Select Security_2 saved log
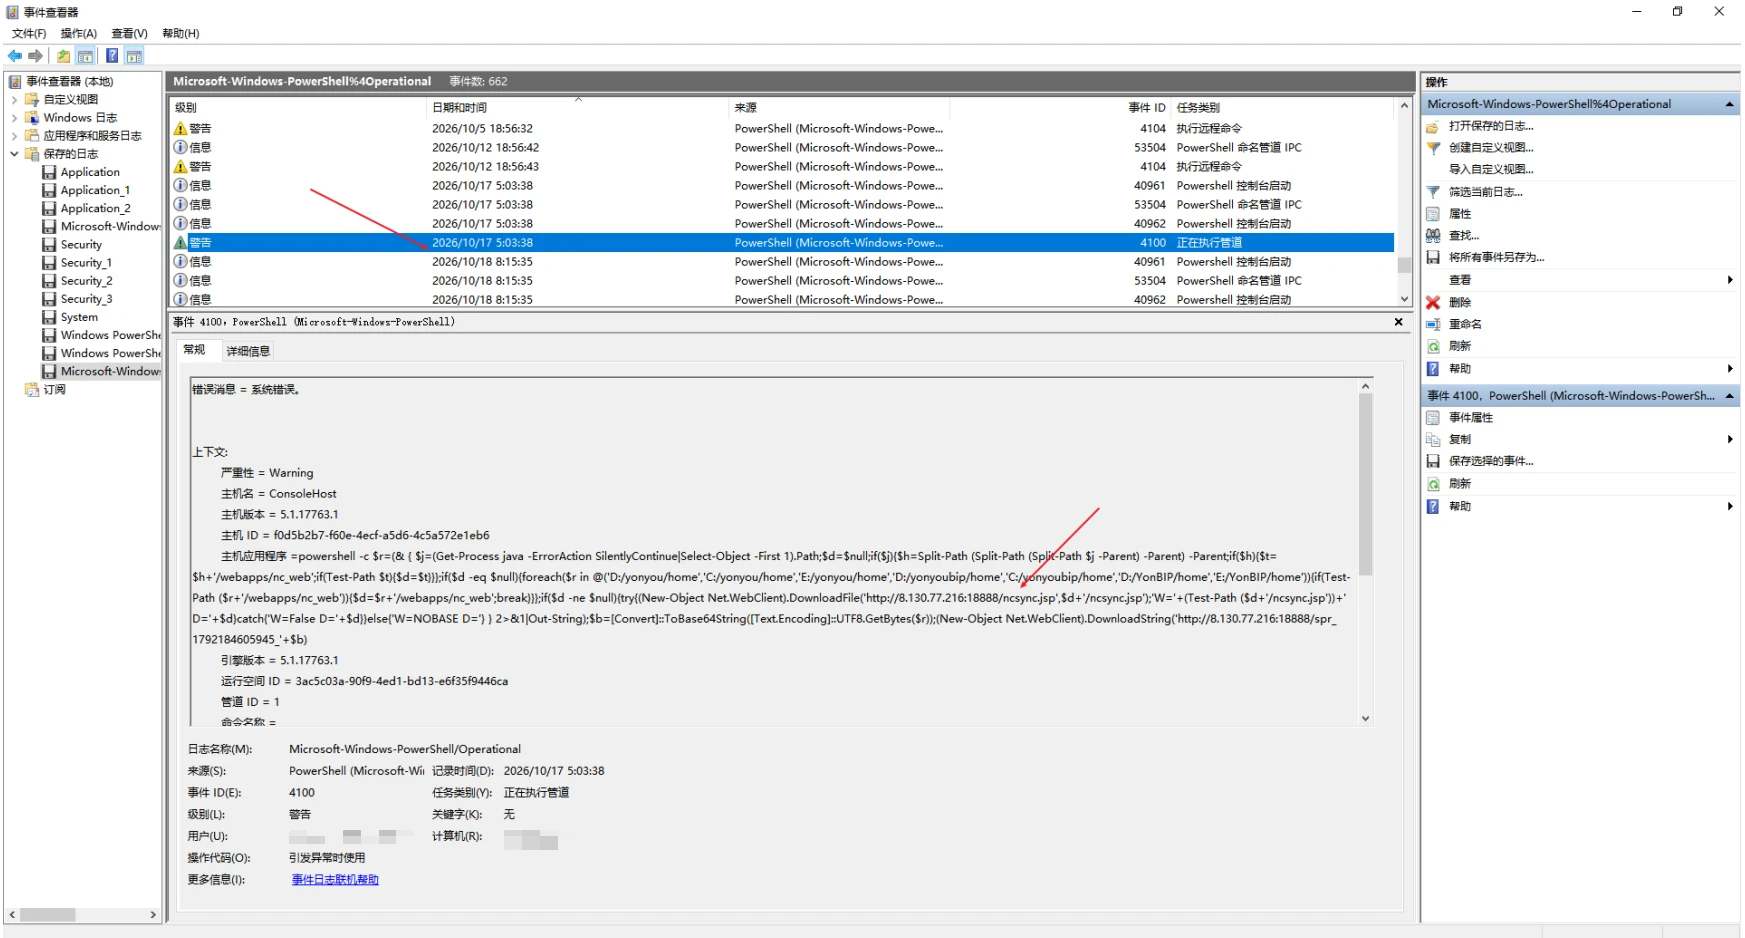 point(86,281)
